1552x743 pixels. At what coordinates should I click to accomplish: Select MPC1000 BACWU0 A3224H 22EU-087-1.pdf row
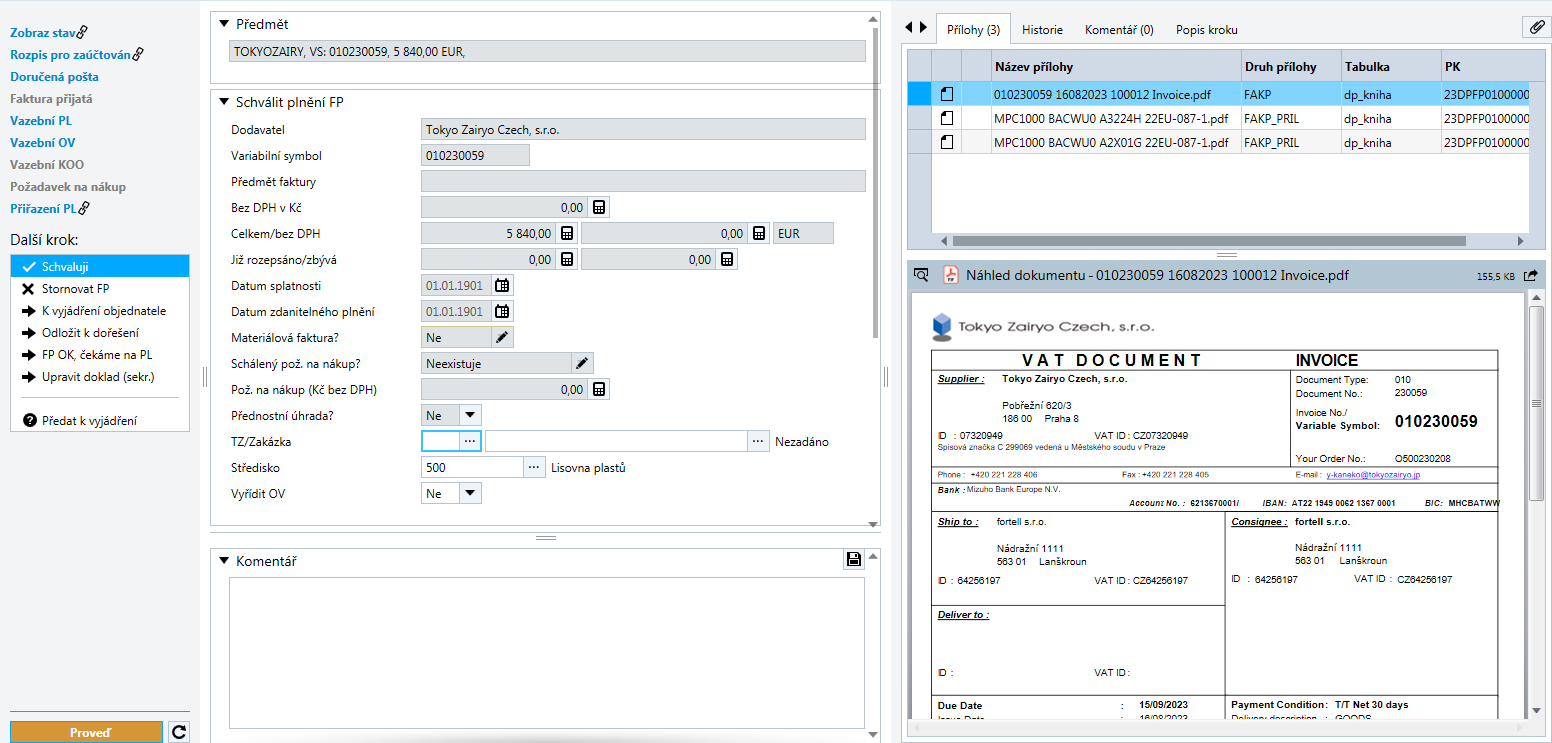click(x=1218, y=118)
